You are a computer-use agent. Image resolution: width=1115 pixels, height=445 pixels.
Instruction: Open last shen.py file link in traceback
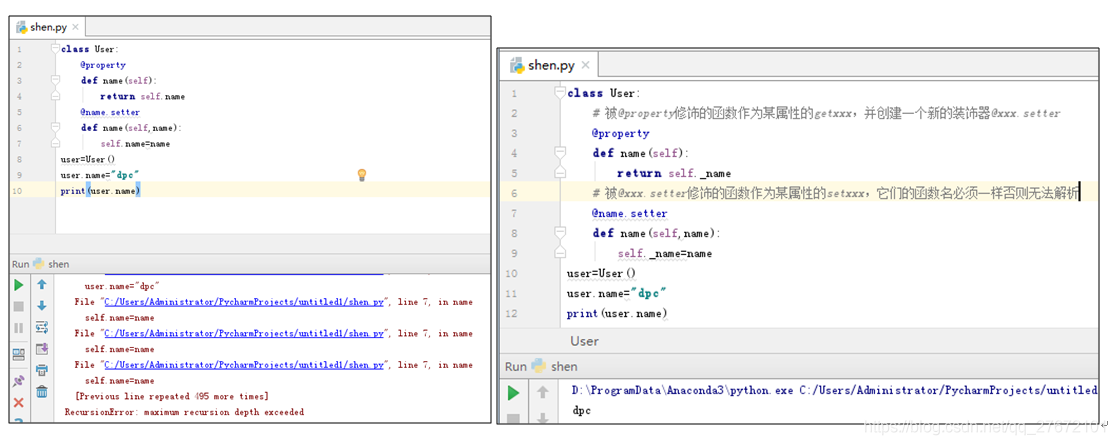[x=244, y=366]
